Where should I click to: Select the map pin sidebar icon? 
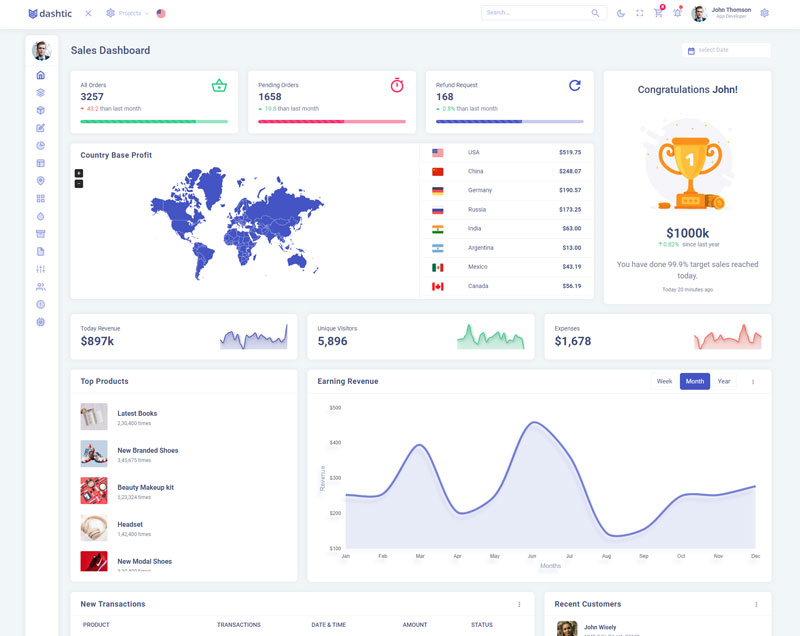pos(41,181)
